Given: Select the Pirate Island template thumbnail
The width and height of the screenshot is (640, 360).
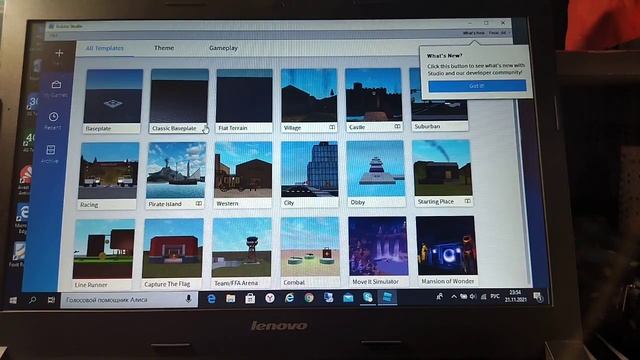Looking at the screenshot, I should 176,170.
